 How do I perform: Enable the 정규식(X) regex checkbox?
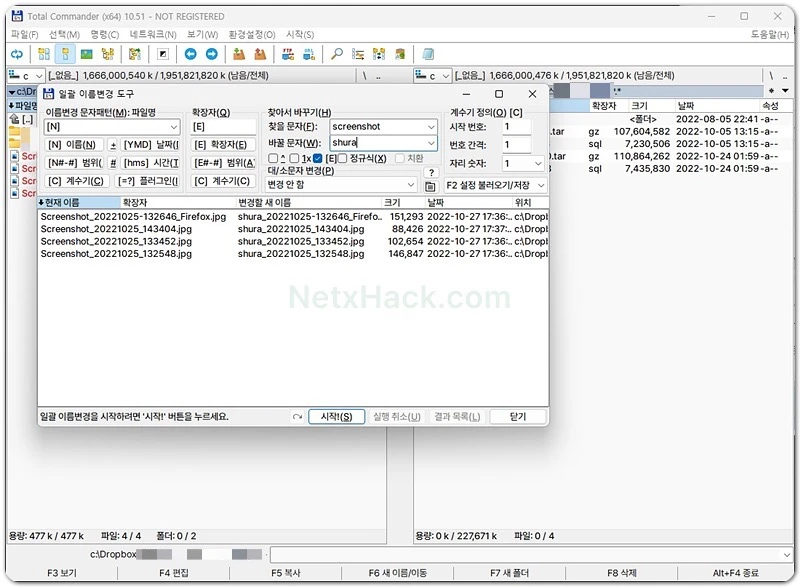[x=343, y=159]
